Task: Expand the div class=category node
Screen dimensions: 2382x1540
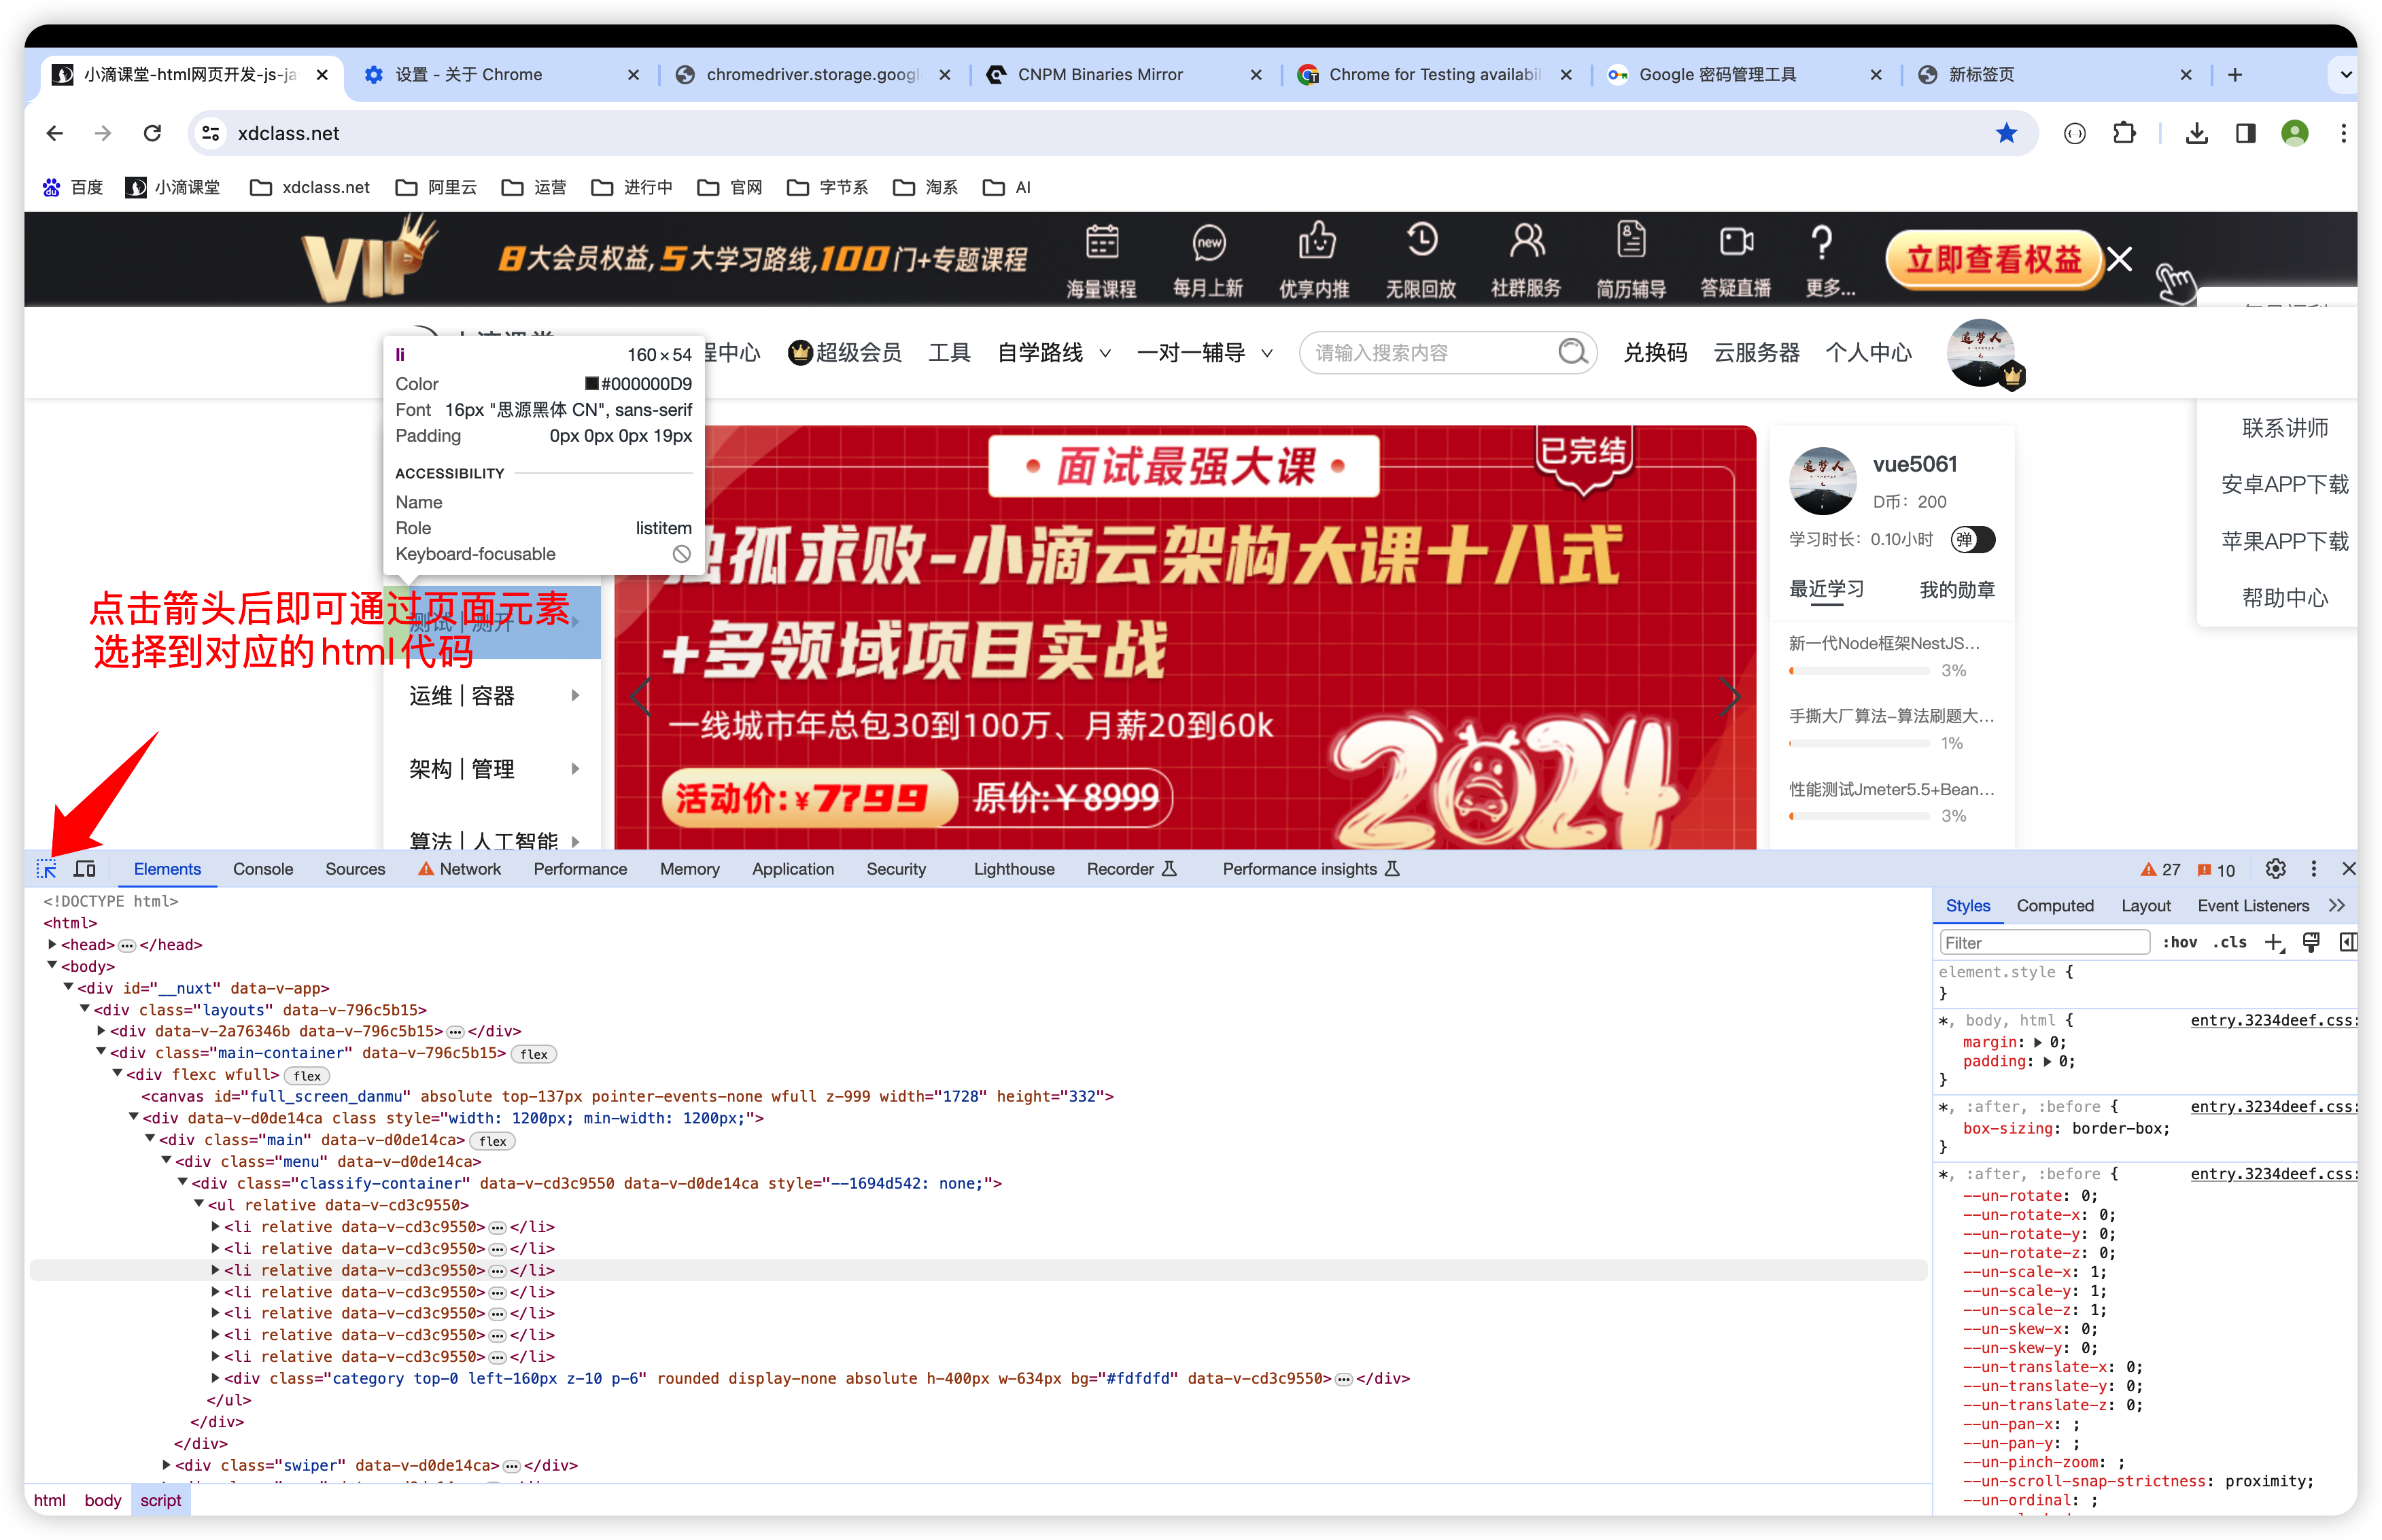Action: click(x=215, y=1377)
